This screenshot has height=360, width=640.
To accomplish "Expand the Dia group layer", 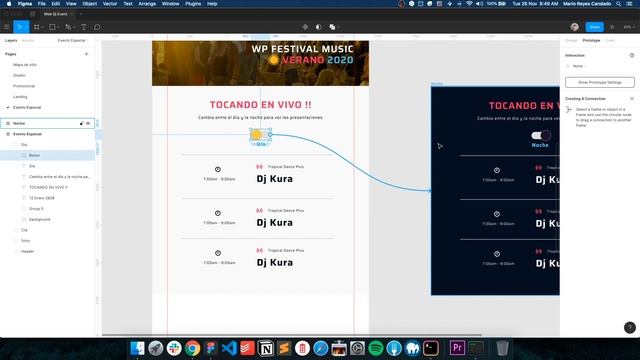I will [x=17, y=144].
